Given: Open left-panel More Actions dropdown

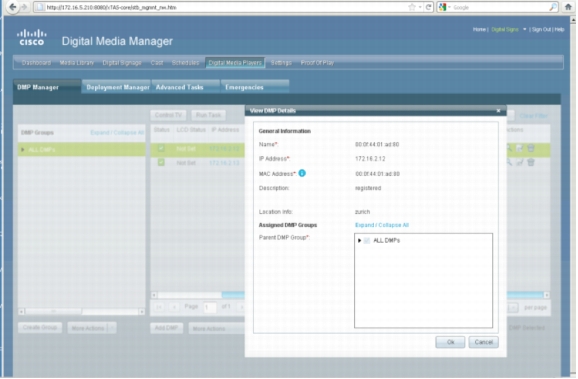Looking at the screenshot, I should (x=92, y=328).
